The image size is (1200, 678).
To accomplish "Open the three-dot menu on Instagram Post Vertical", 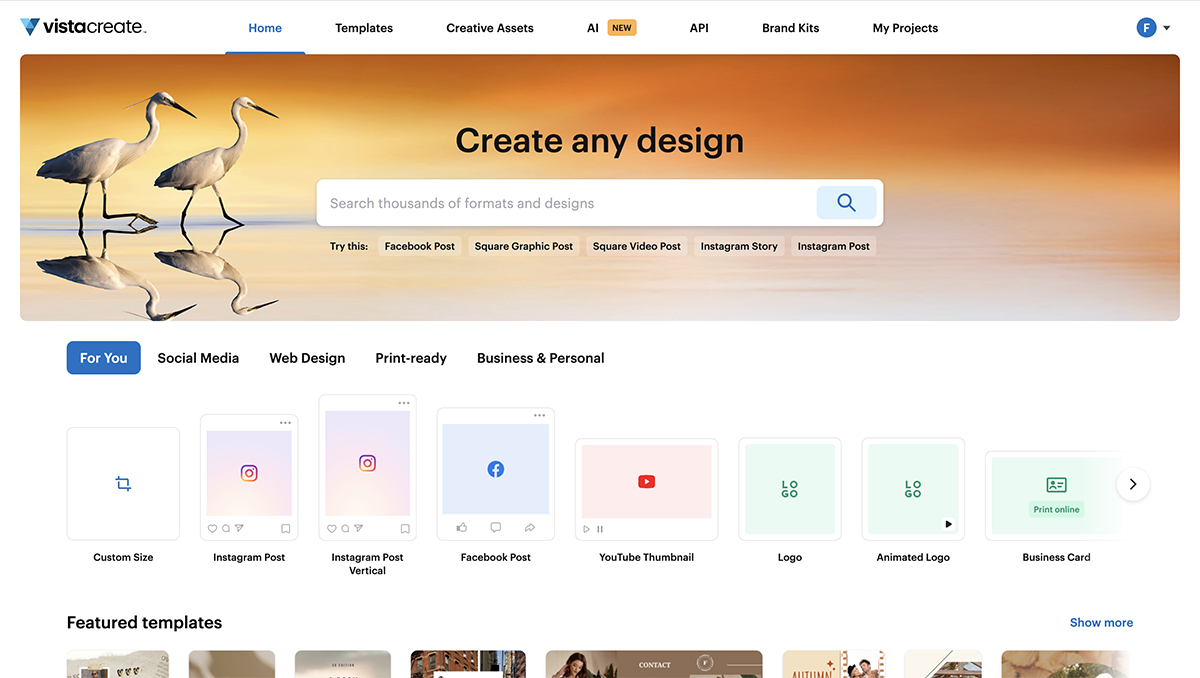I will pyautogui.click(x=403, y=401).
